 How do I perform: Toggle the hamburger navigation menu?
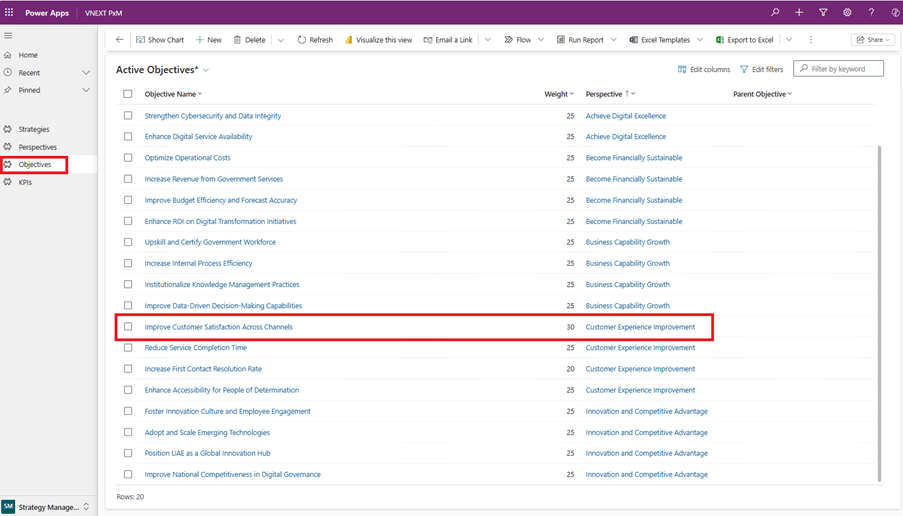(8, 35)
